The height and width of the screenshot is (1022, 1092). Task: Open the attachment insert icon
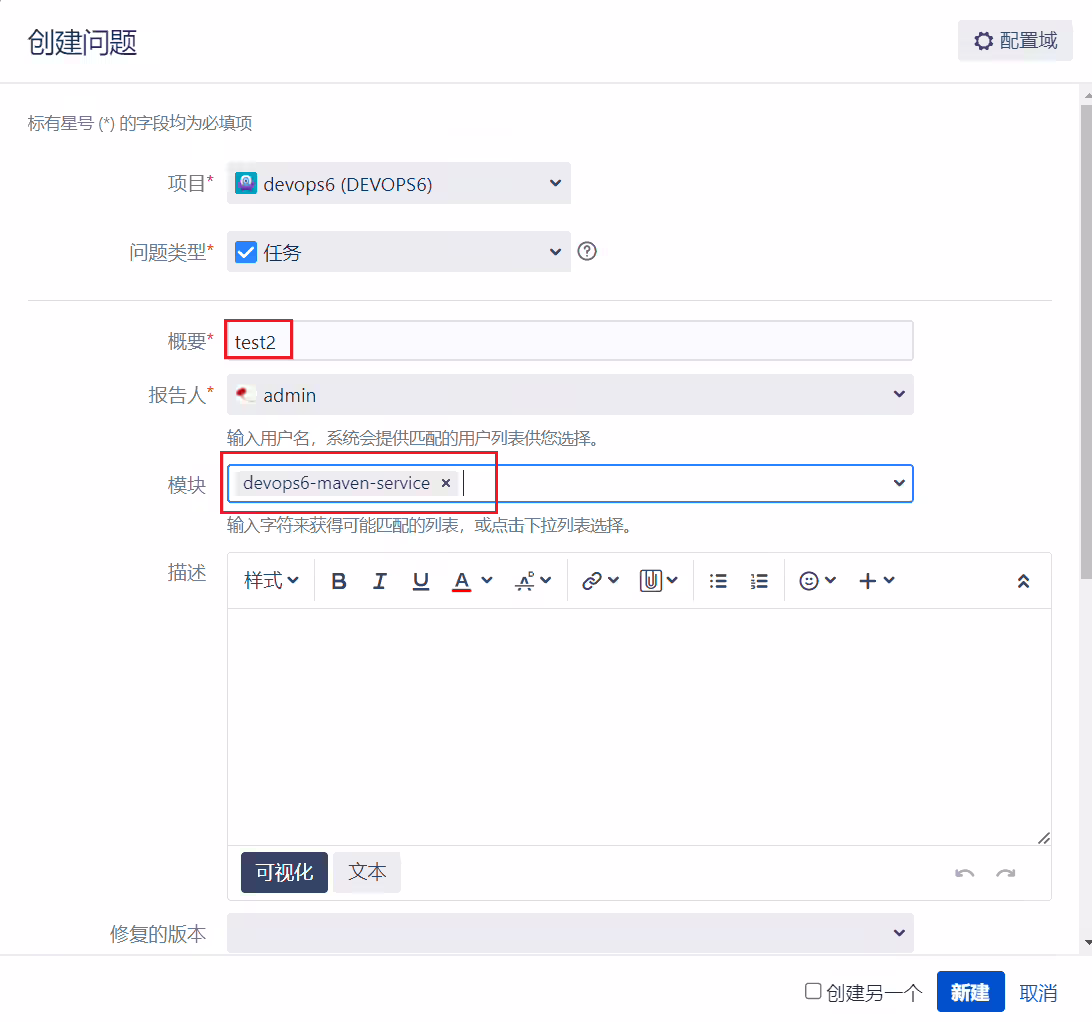coord(650,581)
